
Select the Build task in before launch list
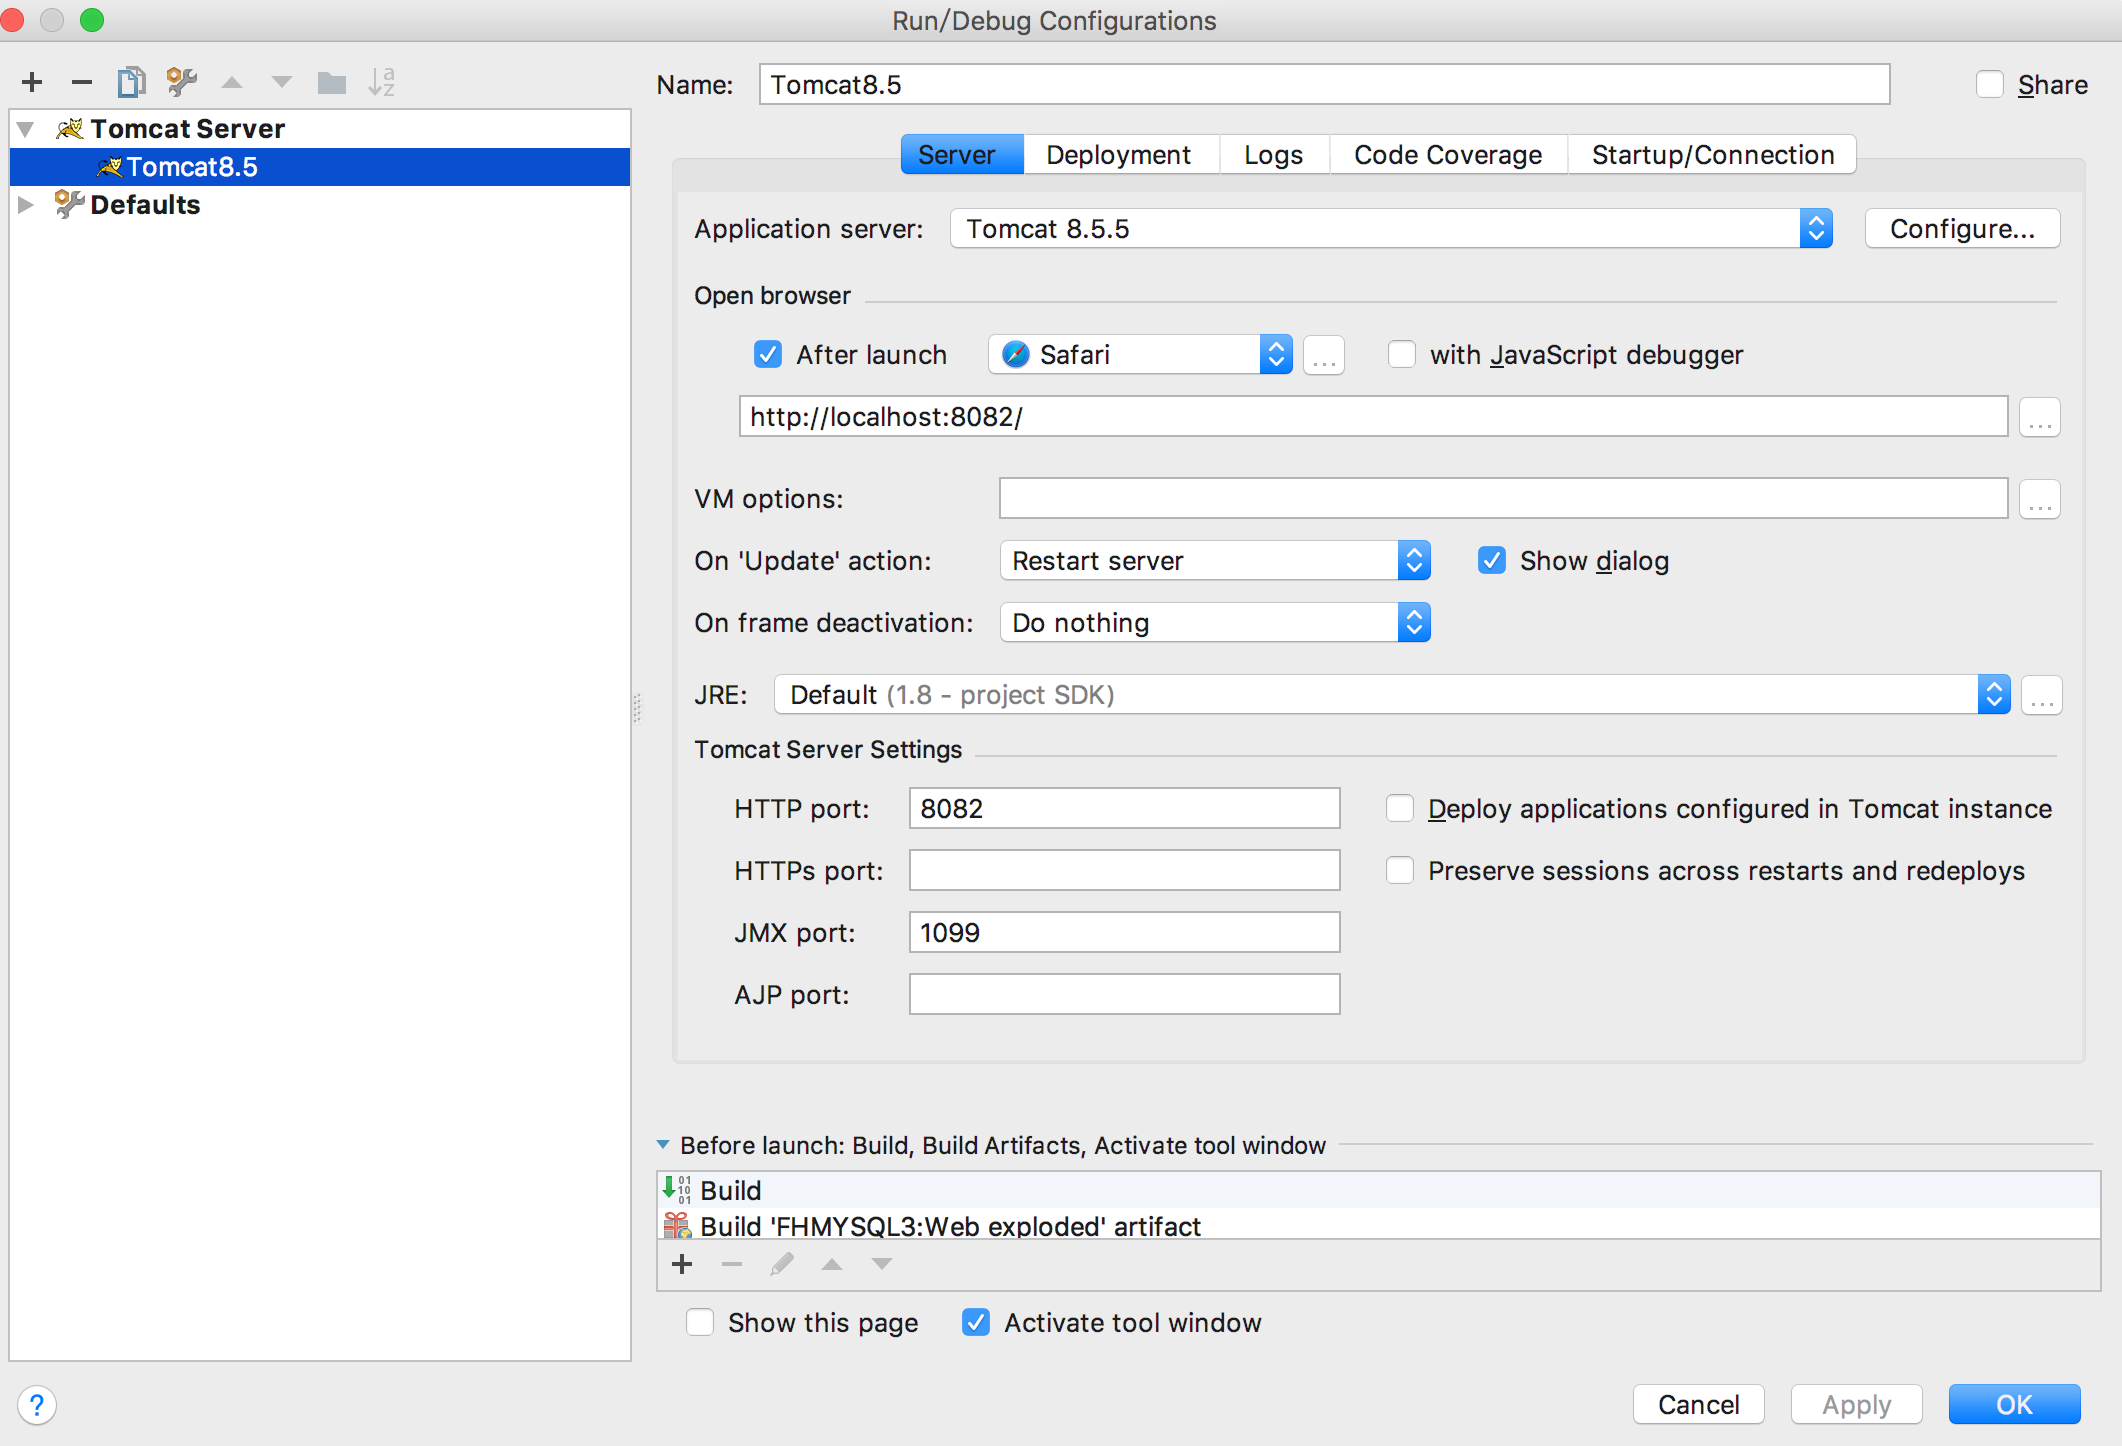click(x=1378, y=1190)
